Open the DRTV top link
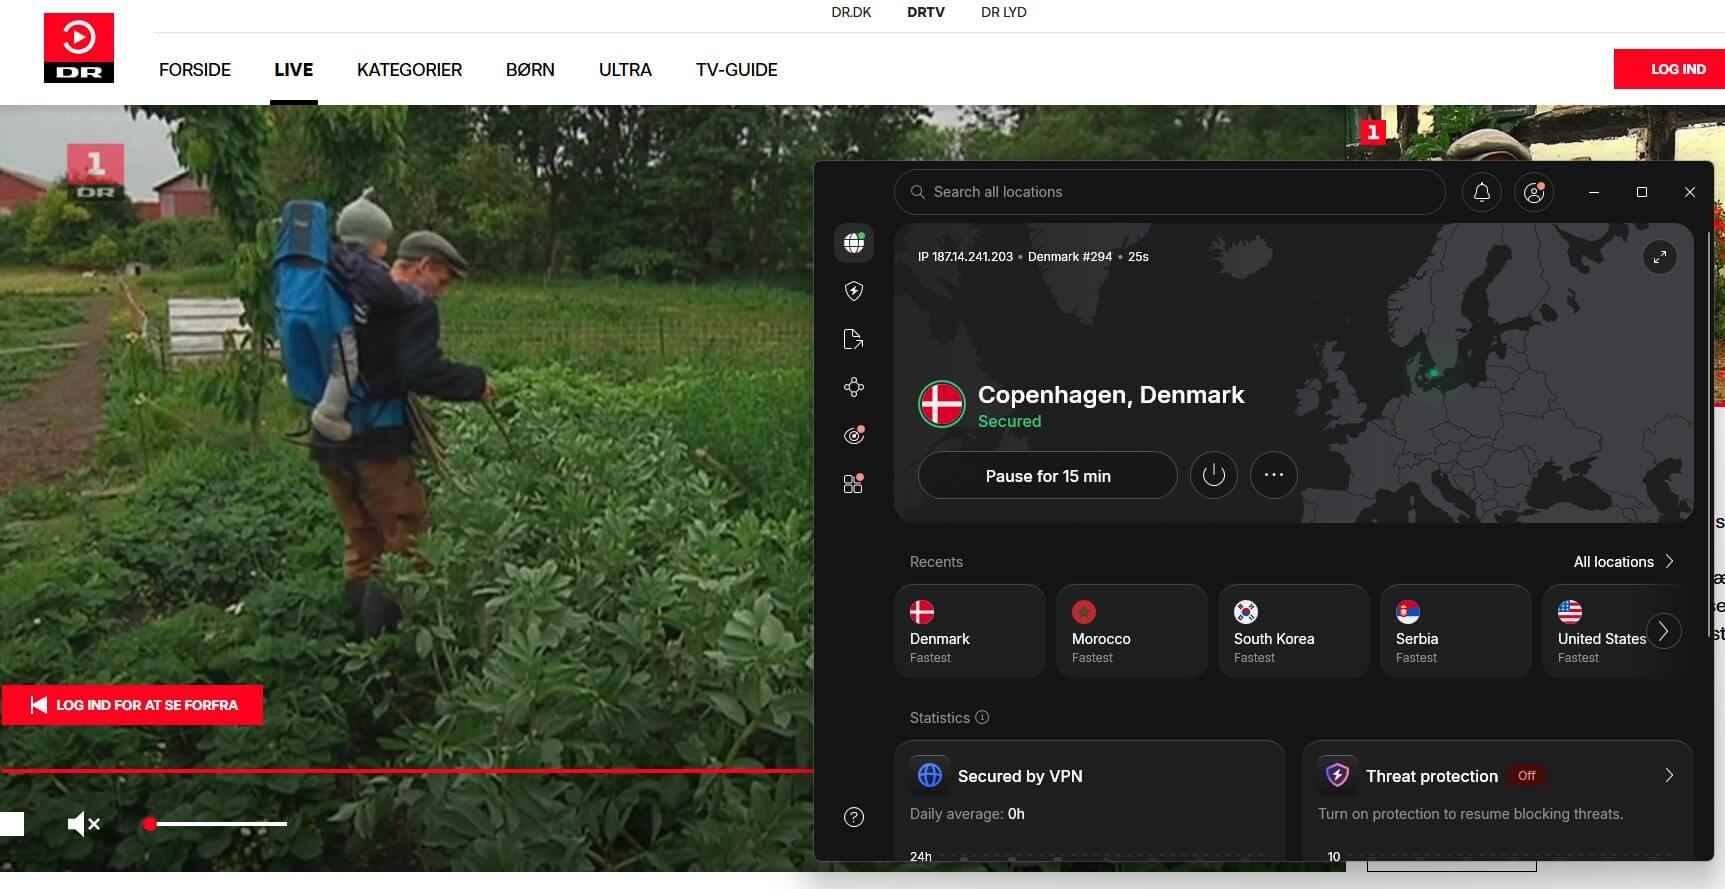This screenshot has width=1725, height=889. pyautogui.click(x=926, y=12)
